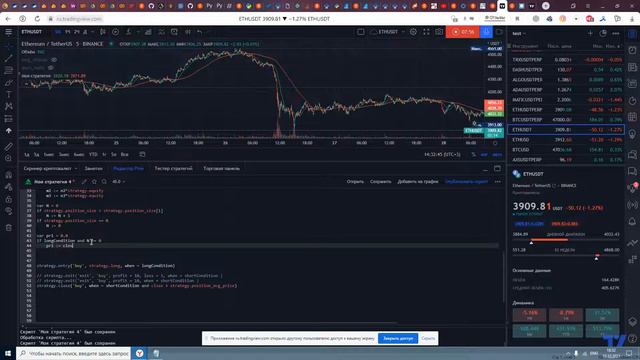
Task: Open the Alerts panel clock icon
Action: (x=632, y=50)
